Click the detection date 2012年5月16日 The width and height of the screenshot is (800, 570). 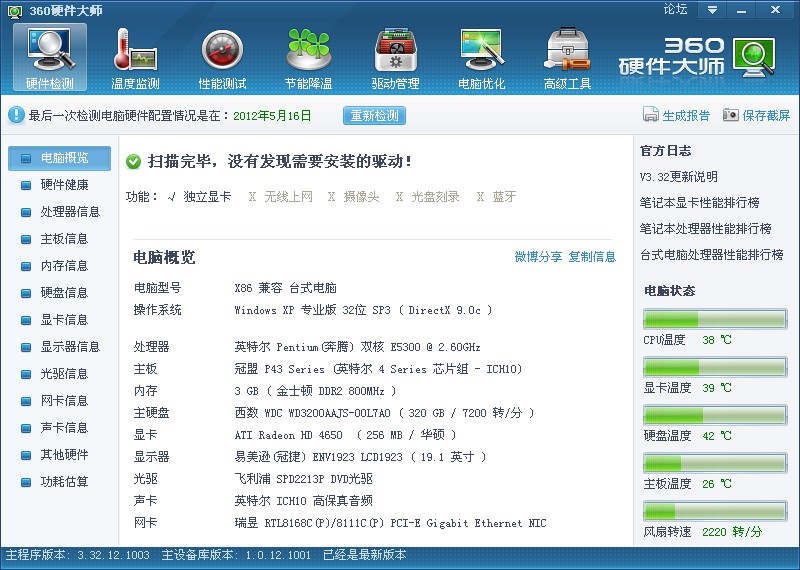(x=272, y=116)
